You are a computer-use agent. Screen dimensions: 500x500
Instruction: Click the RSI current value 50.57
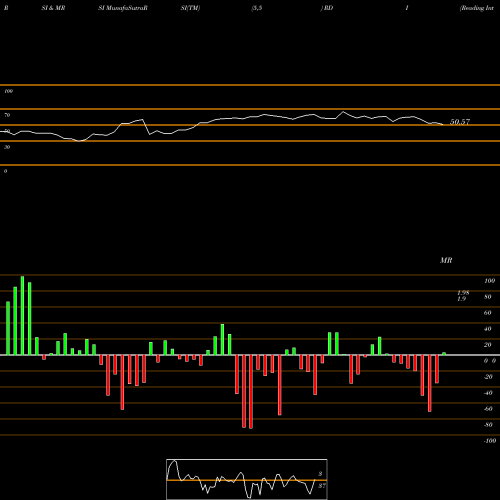pyautogui.click(x=460, y=122)
